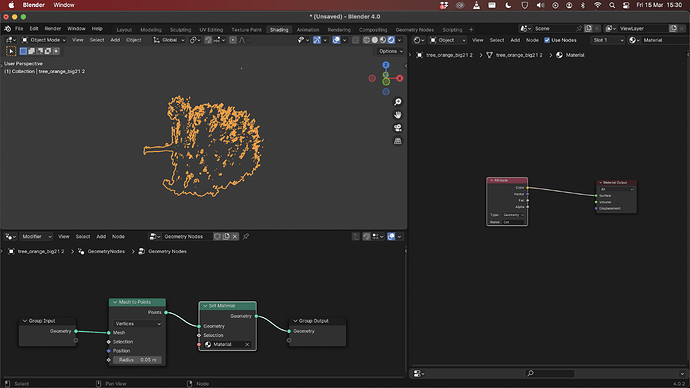Open the viewport zoom magnifier gizmo
This screenshot has height=388, width=690.
[398, 102]
